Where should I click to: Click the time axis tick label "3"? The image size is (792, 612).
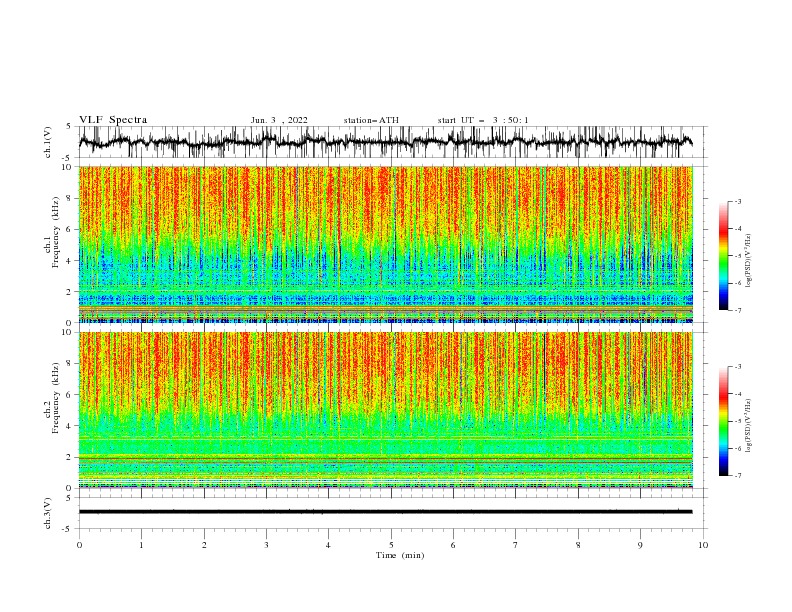pyautogui.click(x=266, y=545)
